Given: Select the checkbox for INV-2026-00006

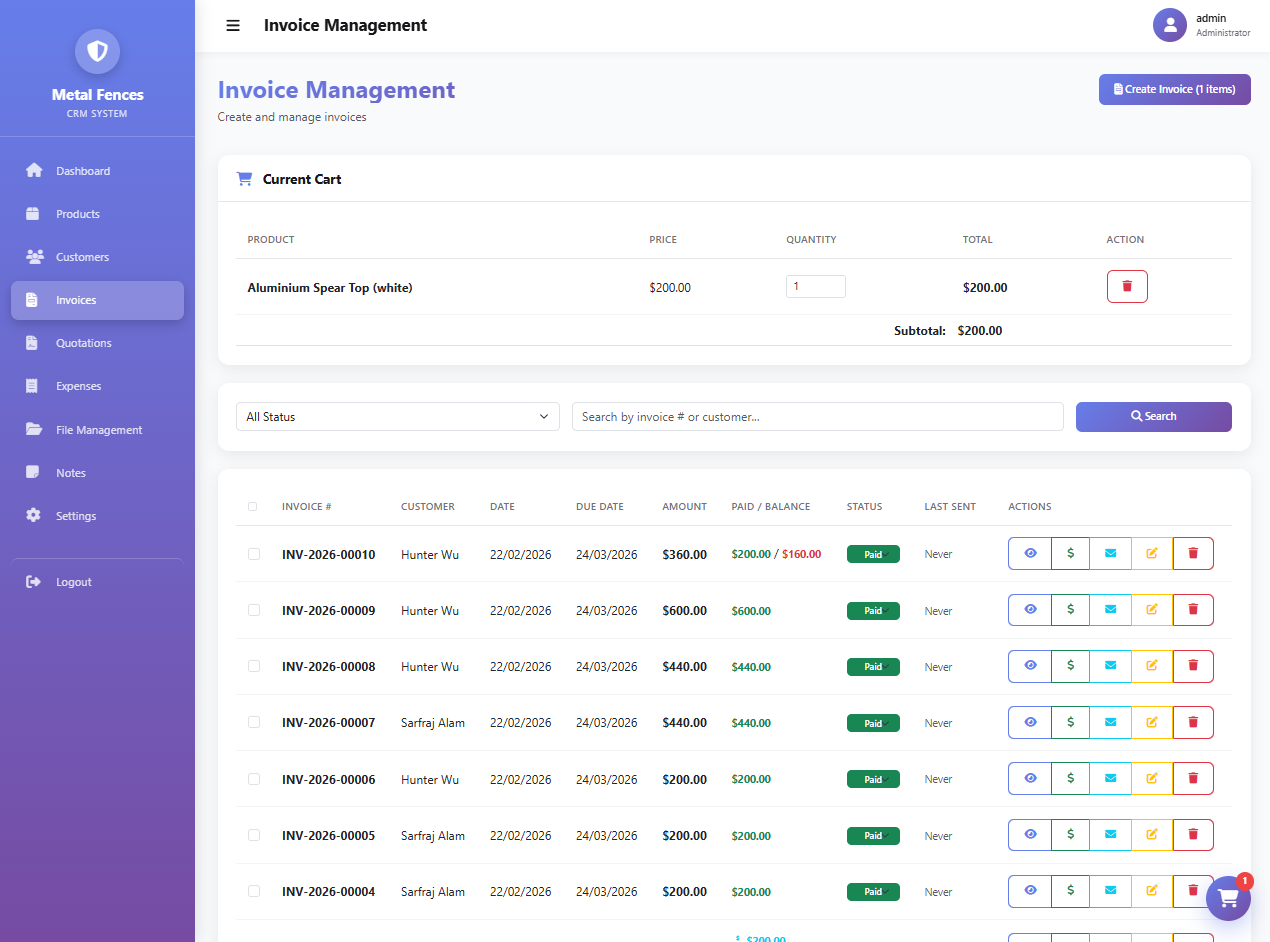Looking at the screenshot, I should (x=252, y=779).
